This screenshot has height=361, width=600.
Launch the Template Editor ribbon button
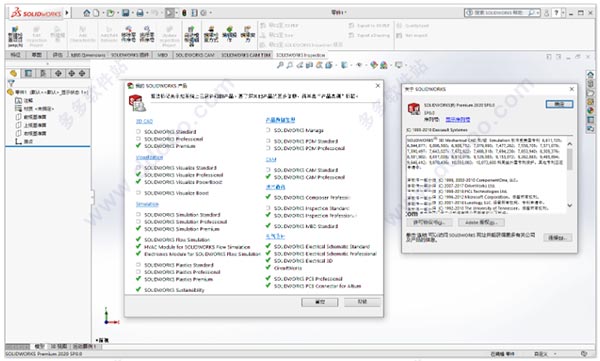(x=191, y=36)
